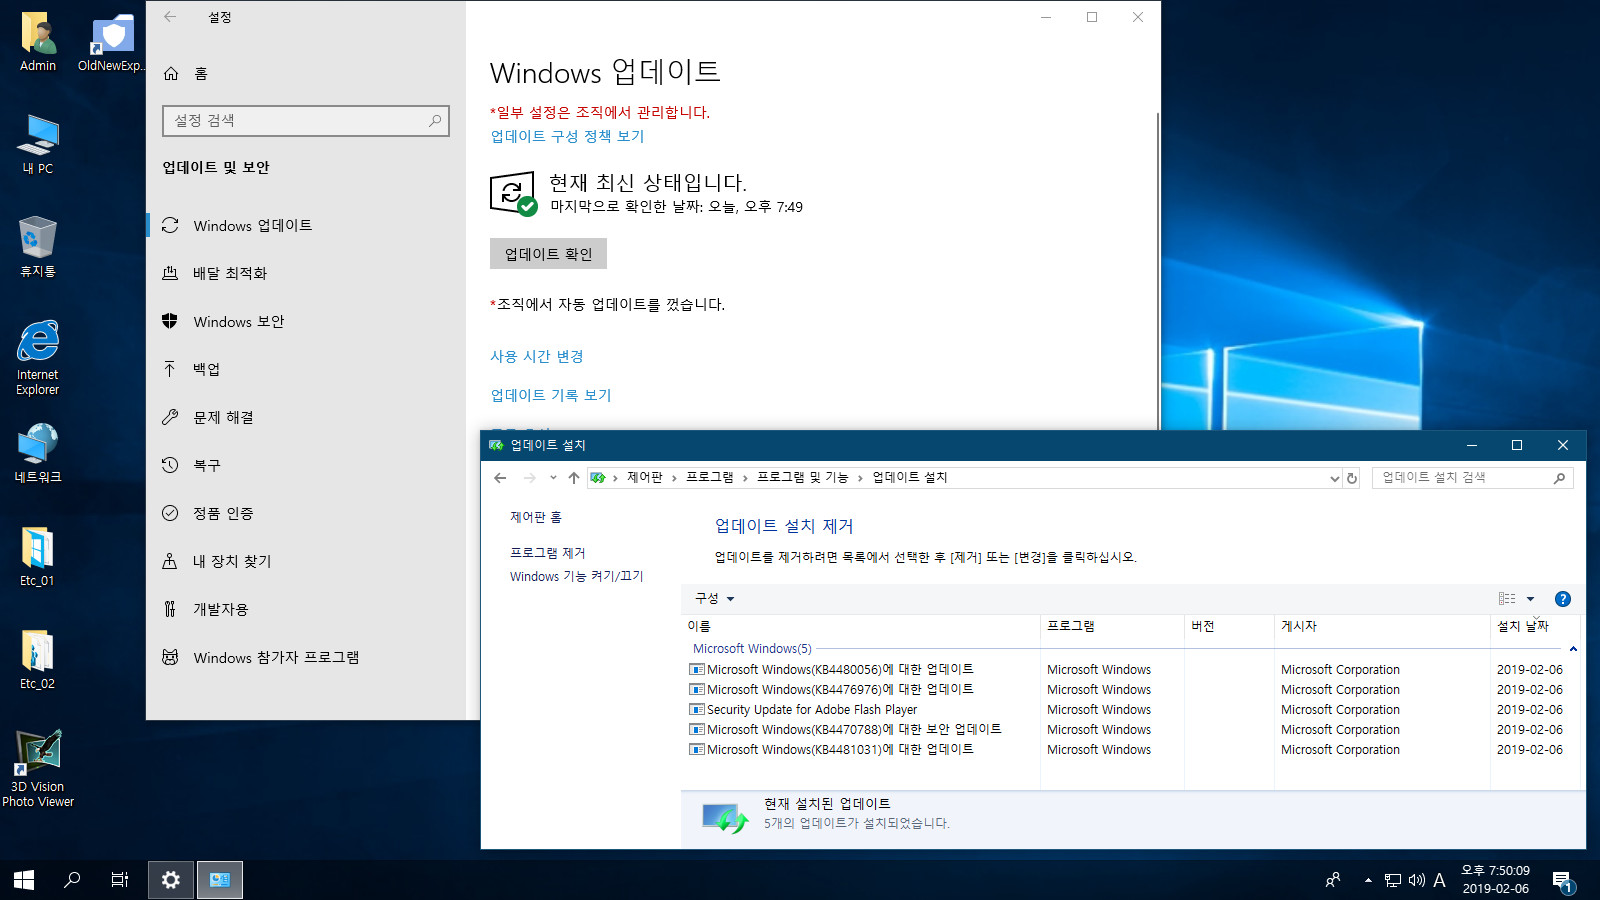This screenshot has height=900, width=1600.
Task: Select Windows 업데이트 in the sidebar
Action: pyautogui.click(x=306, y=225)
